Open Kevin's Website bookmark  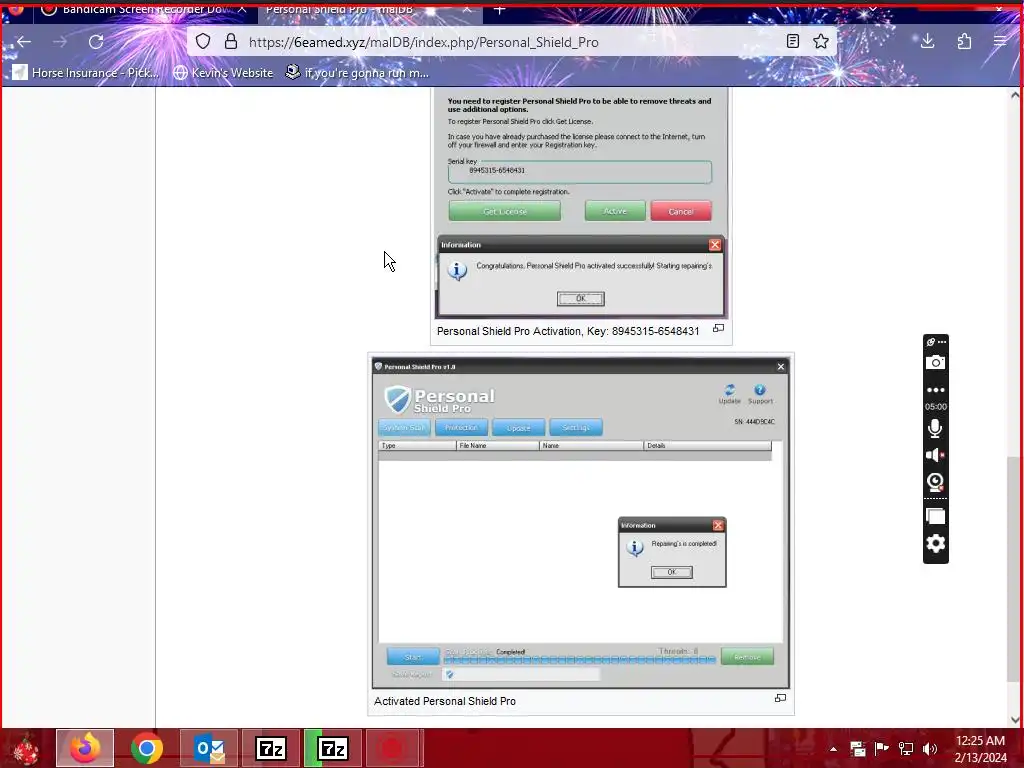pos(223,72)
